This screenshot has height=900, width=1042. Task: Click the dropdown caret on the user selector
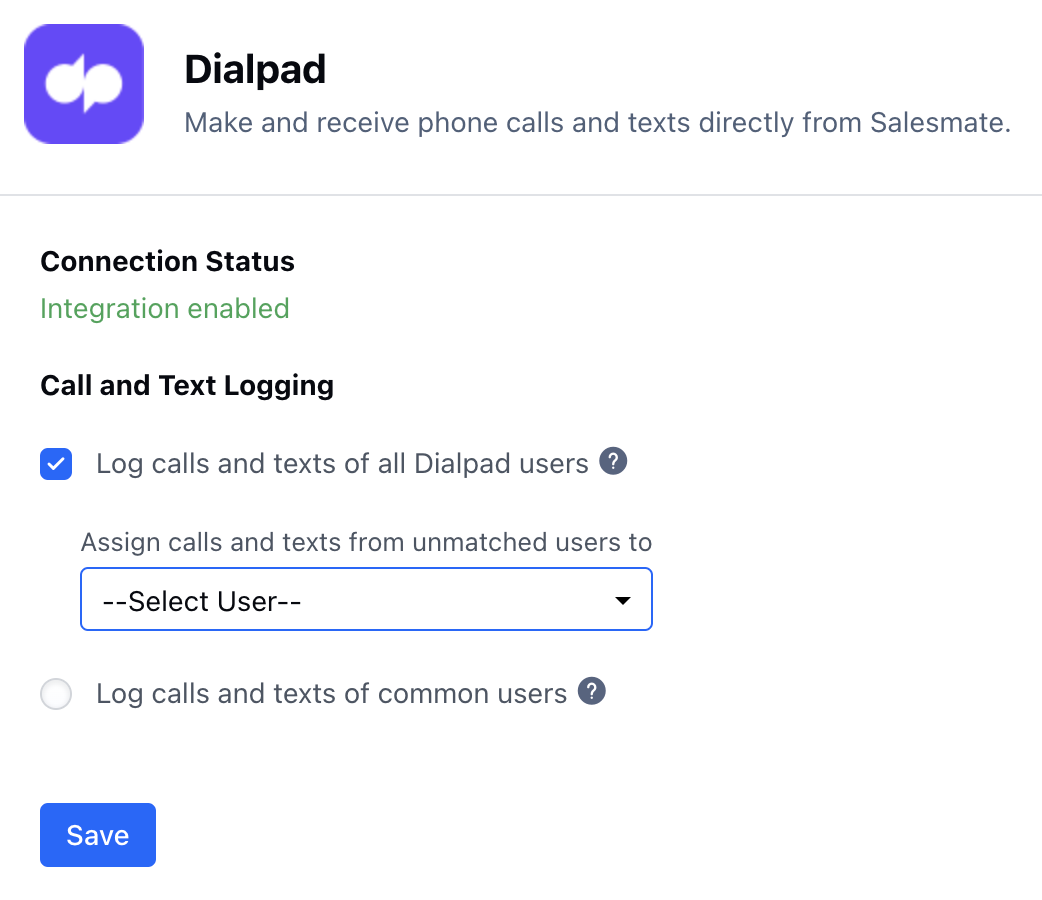click(x=622, y=599)
